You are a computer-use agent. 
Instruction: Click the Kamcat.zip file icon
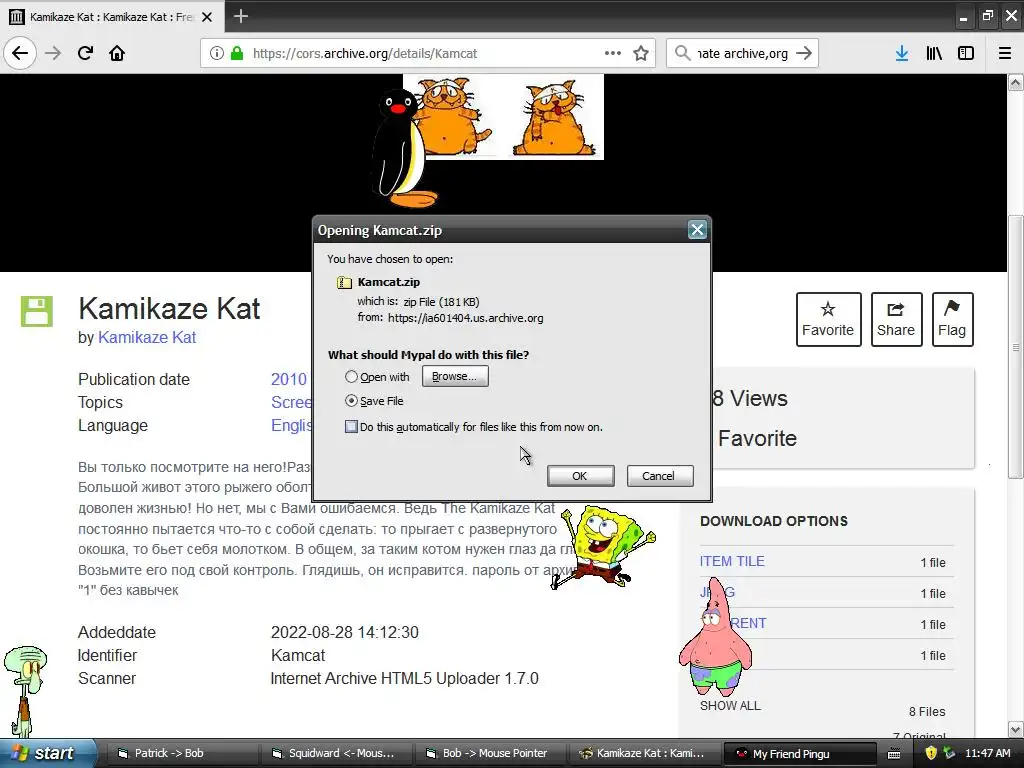pos(344,282)
